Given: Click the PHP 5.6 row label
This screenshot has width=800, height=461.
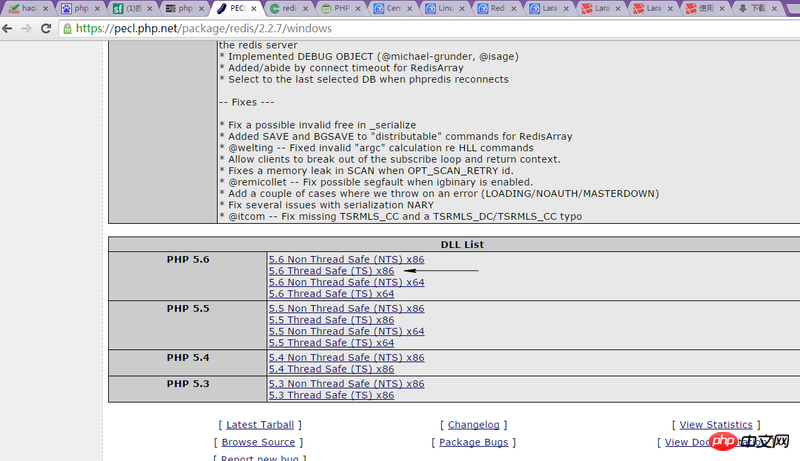Looking at the screenshot, I should click(x=188, y=260).
